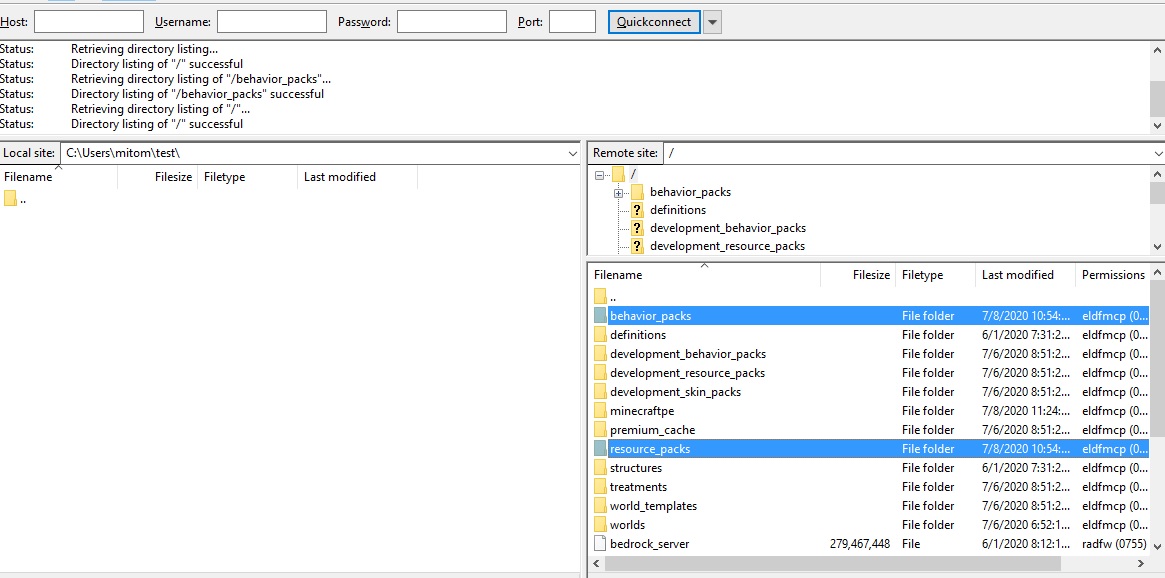Click question-mark icon beside development_behavior_packs
The image size is (1165, 578).
[x=637, y=228]
